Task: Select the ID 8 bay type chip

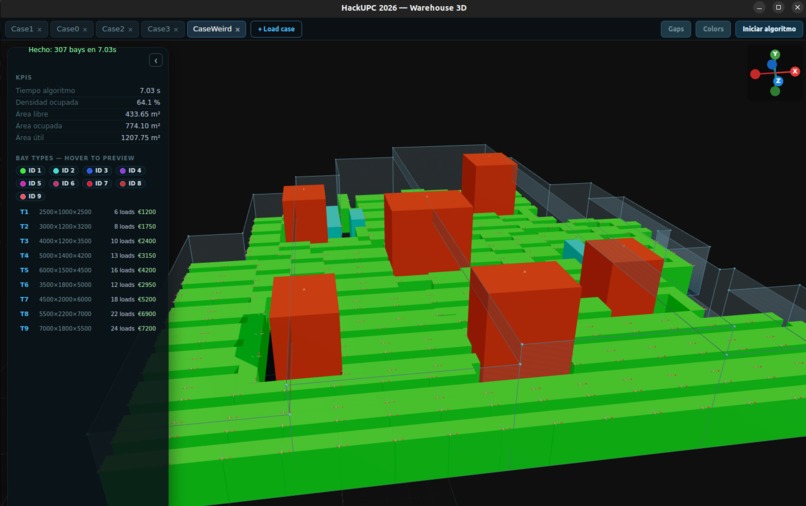Action: pyautogui.click(x=130, y=184)
